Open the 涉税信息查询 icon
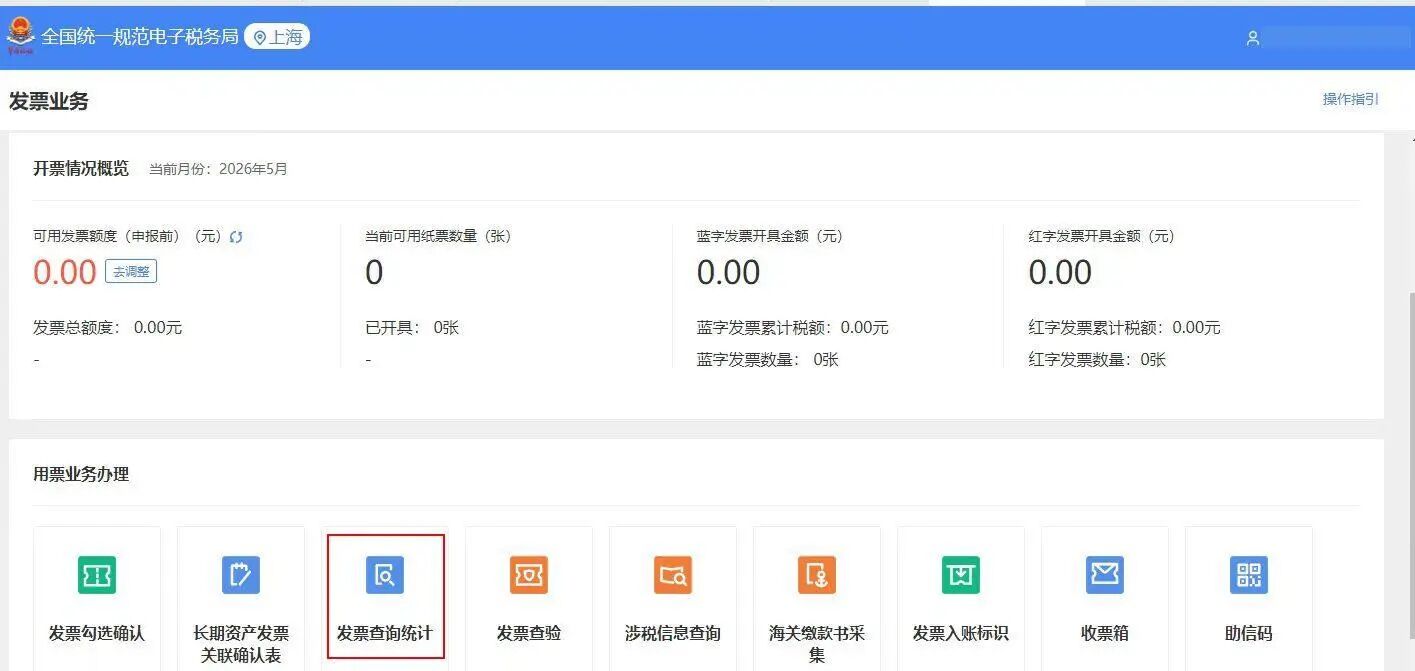Image resolution: width=1415 pixels, height=671 pixels. (x=673, y=575)
